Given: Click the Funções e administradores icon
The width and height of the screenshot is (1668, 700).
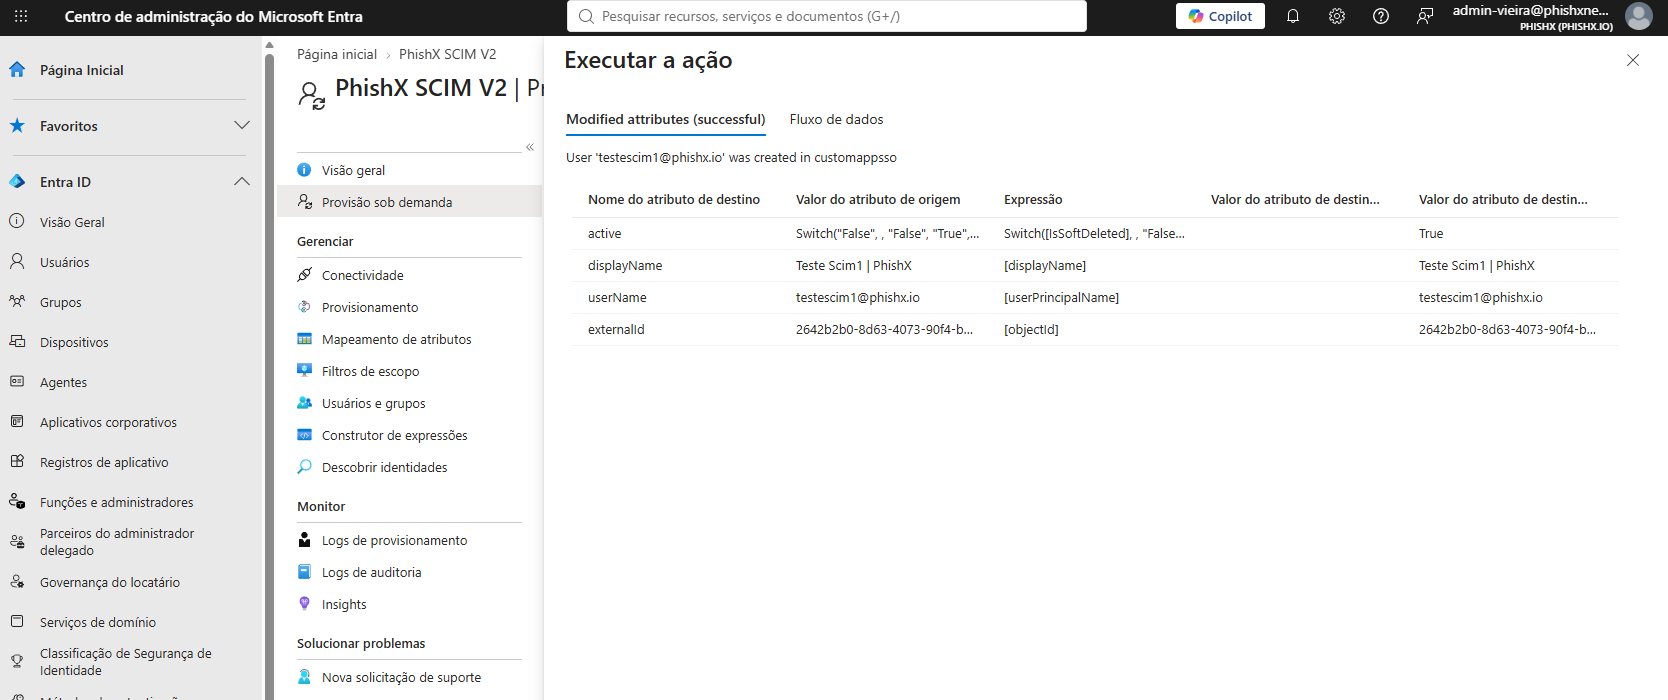Looking at the screenshot, I should pyautogui.click(x=17, y=501).
